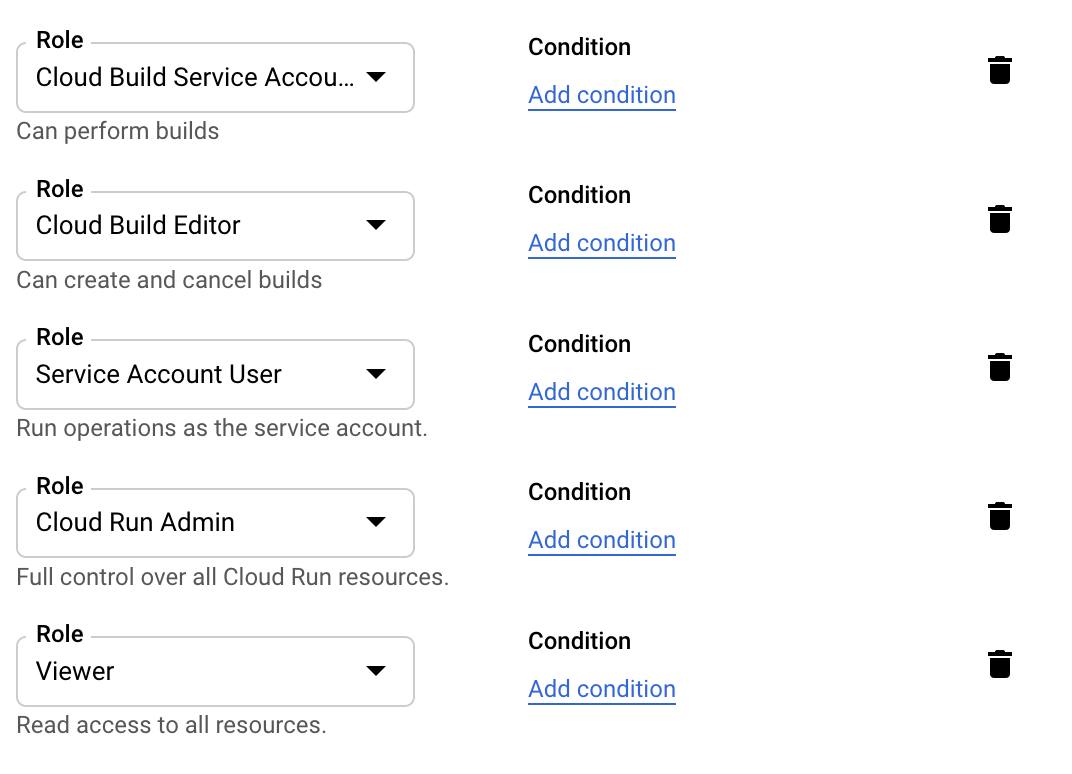Delete the Cloud Build Service Account role entry
The width and height of the screenshot is (1072, 774).
pos(1000,70)
